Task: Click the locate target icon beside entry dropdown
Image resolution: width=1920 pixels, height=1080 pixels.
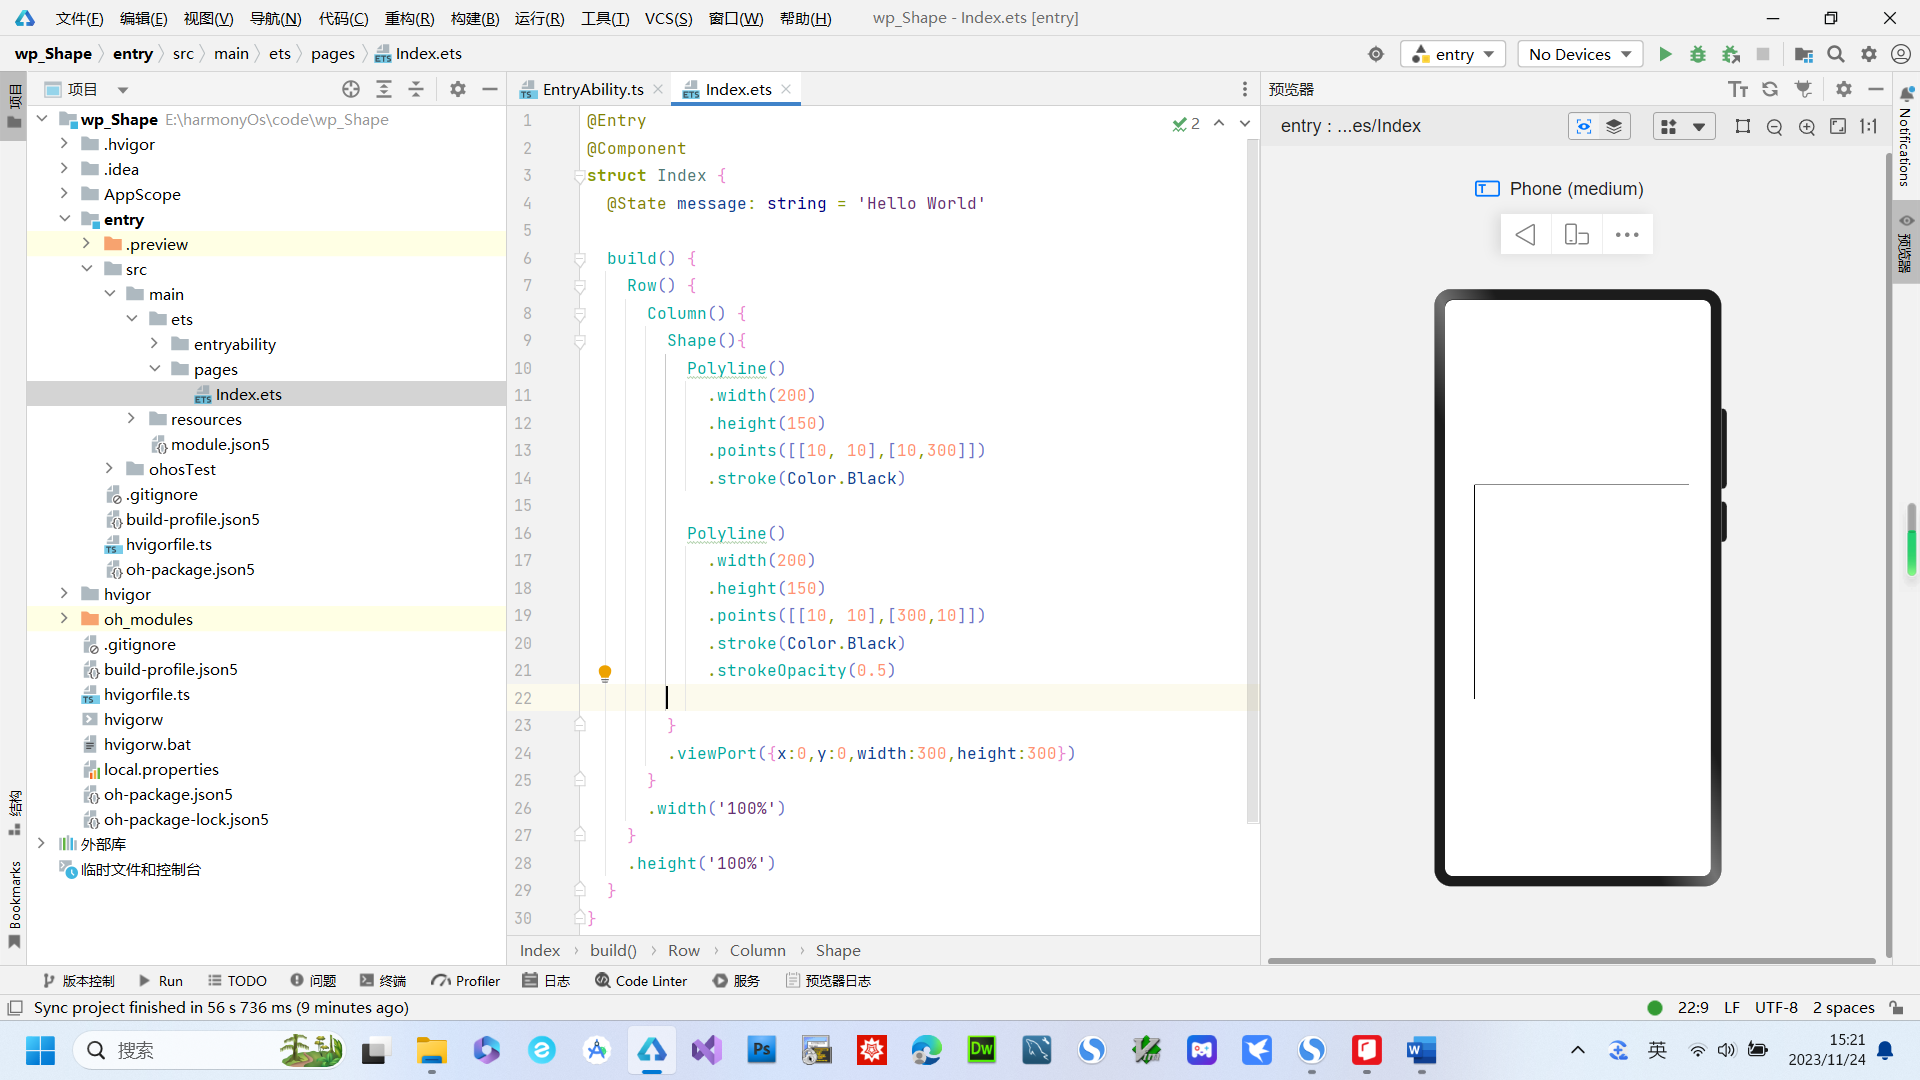Action: [x=1376, y=54]
